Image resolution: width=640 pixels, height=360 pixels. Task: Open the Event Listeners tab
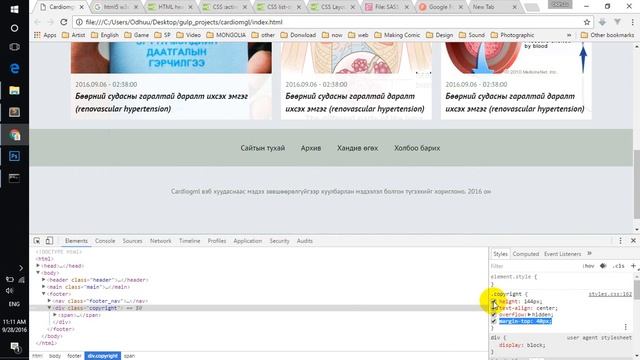pyautogui.click(x=562, y=254)
